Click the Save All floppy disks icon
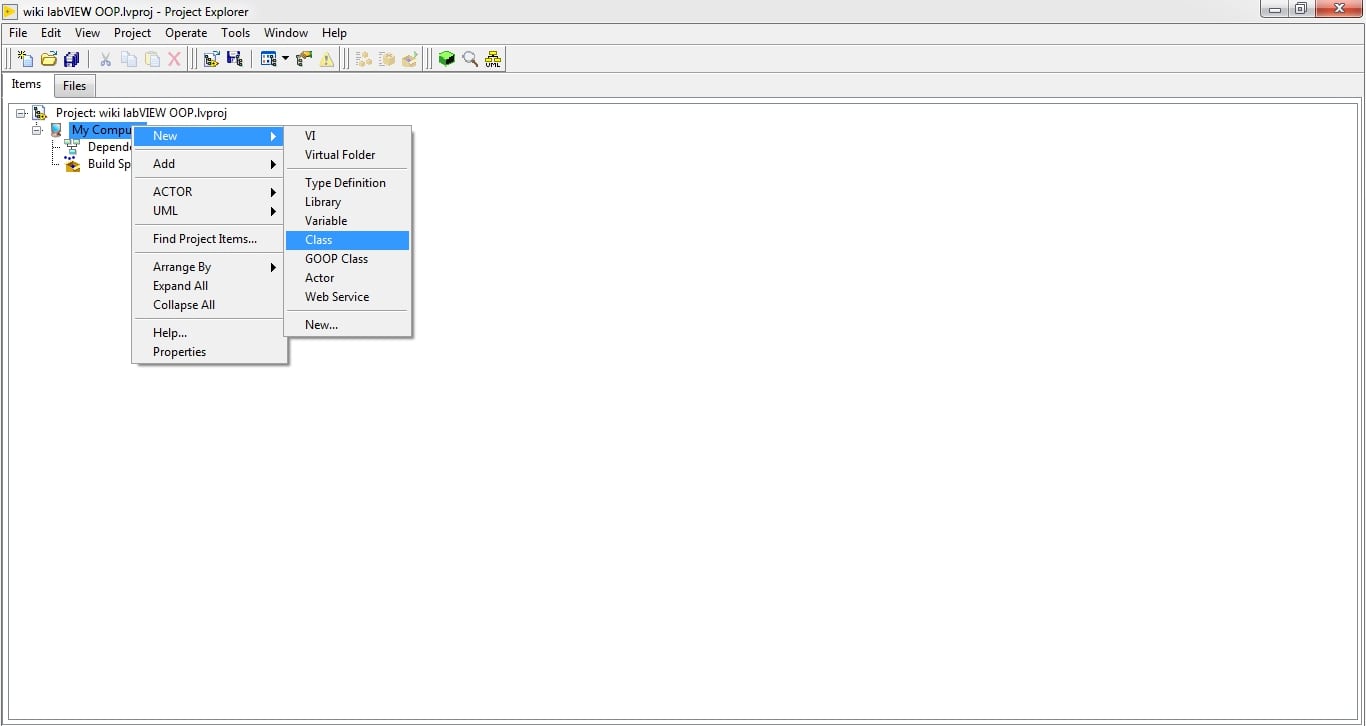 point(71,59)
